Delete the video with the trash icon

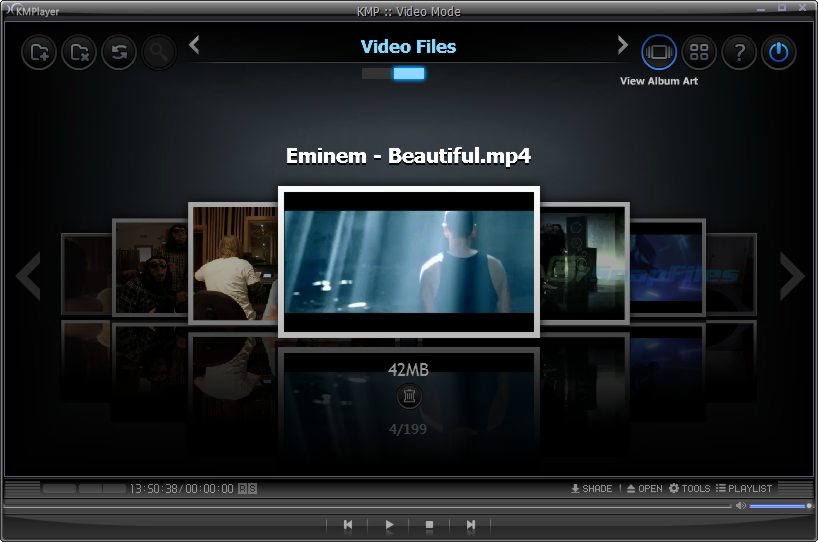tap(409, 396)
